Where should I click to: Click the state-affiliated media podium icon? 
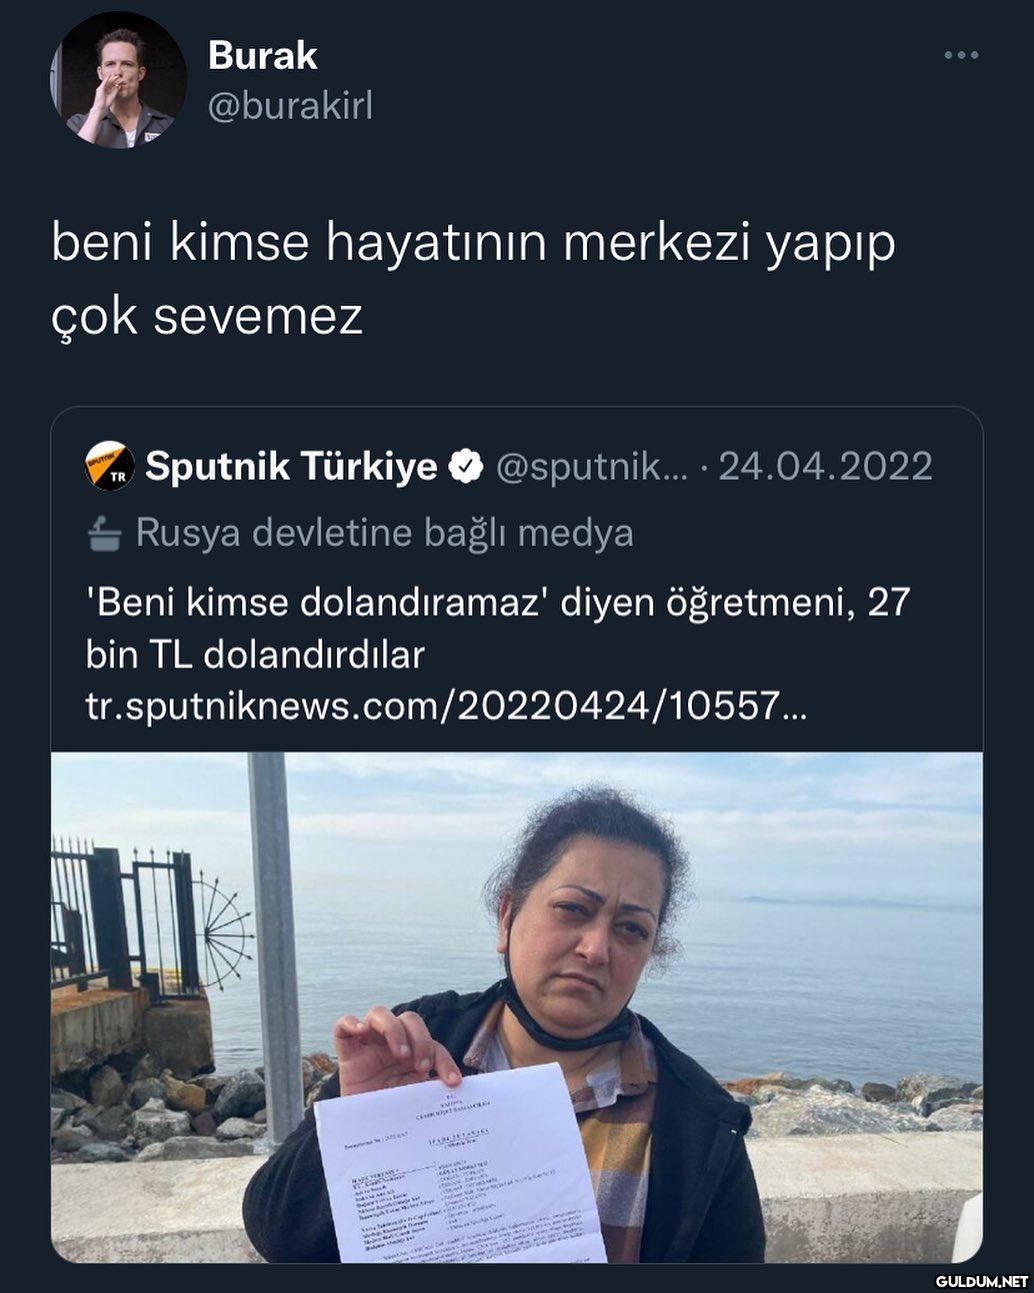click(104, 535)
